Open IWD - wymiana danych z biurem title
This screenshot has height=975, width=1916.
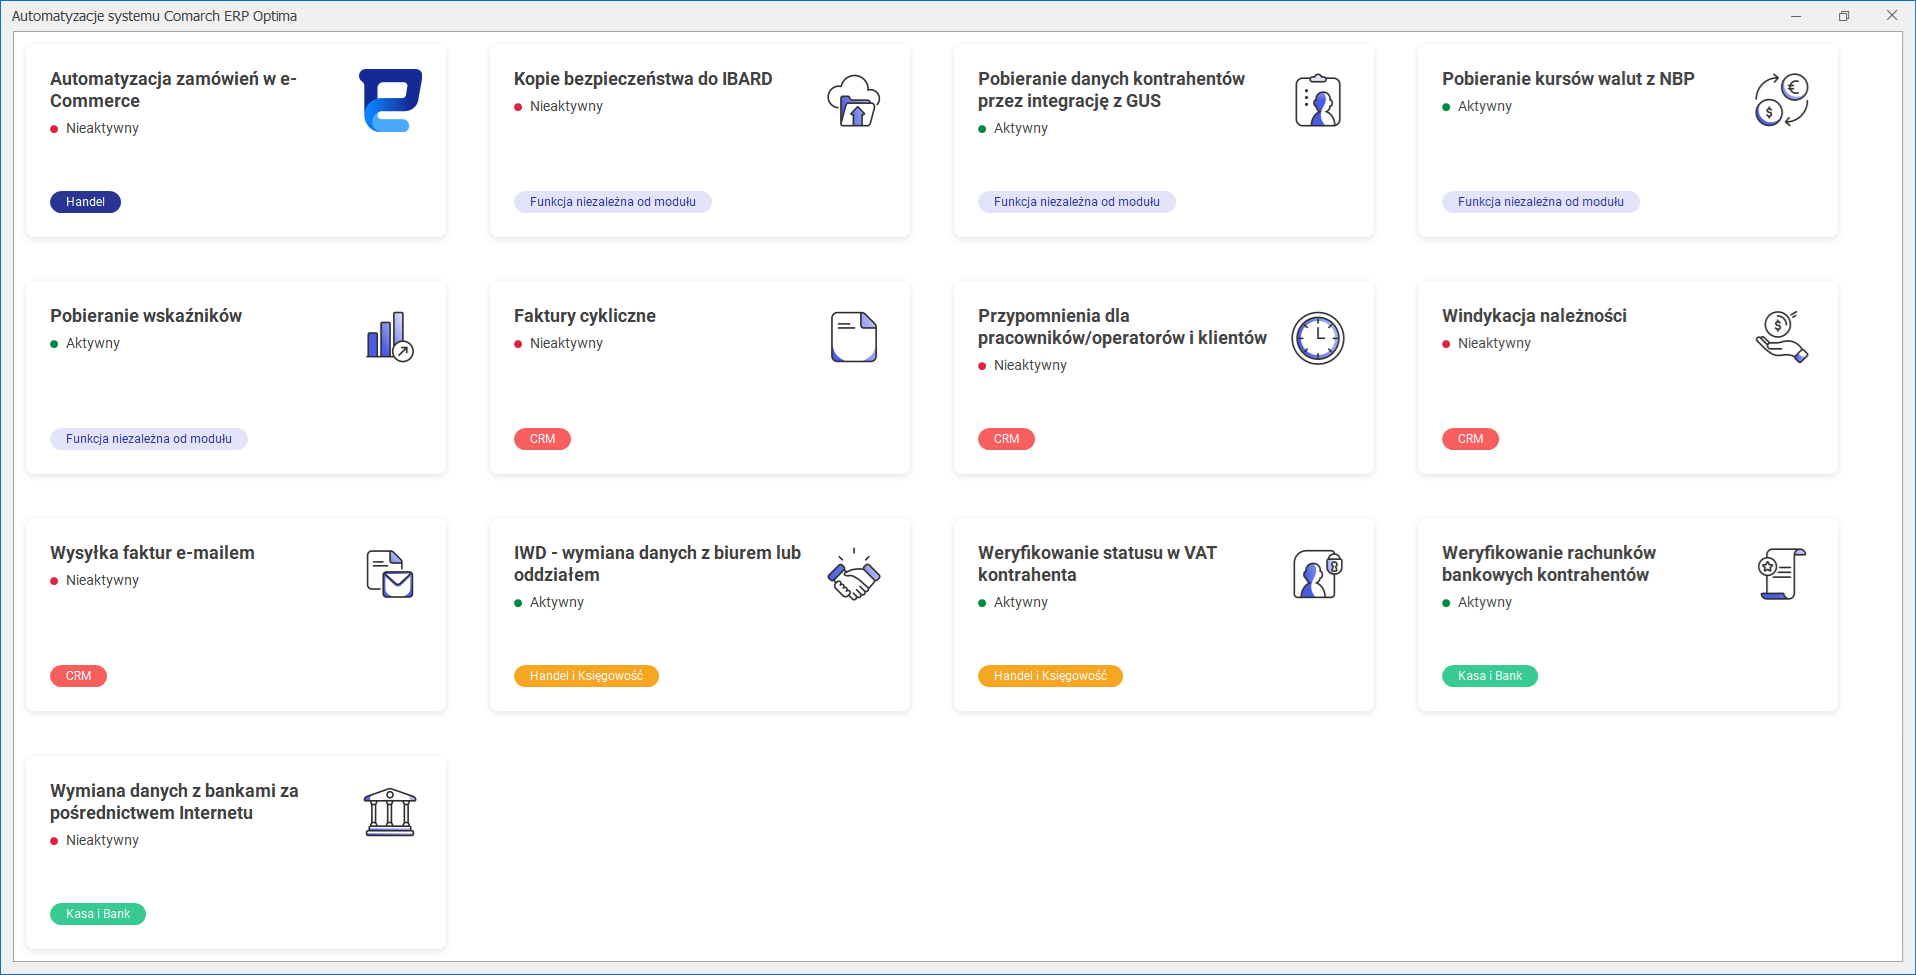click(x=657, y=564)
